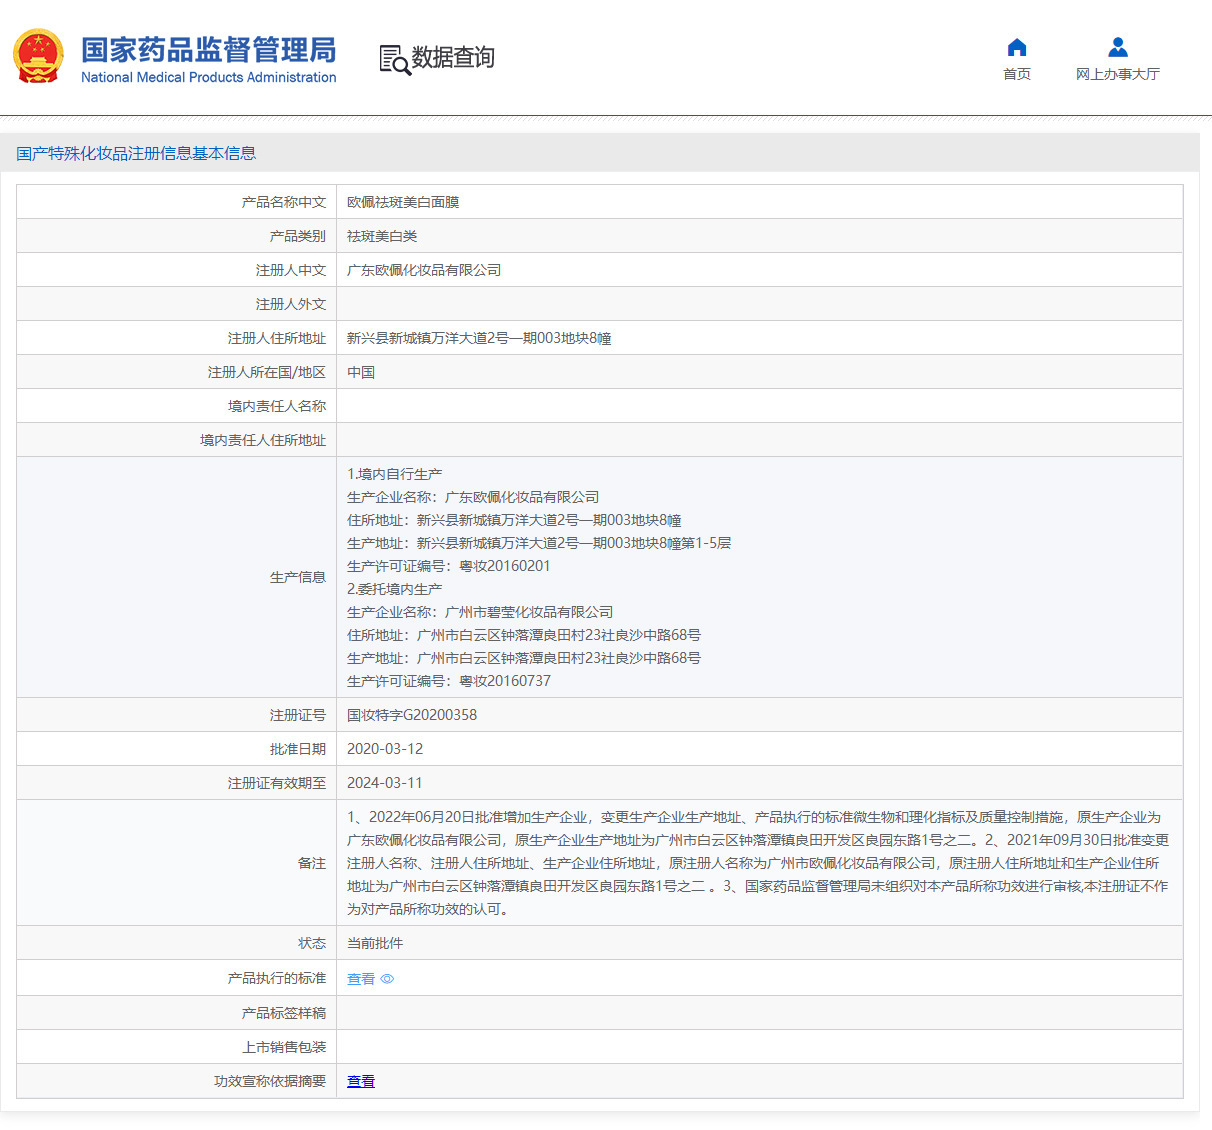Click the 产品类别 value 祛斑美白类
This screenshot has height=1130, width=1212.
pyautogui.click(x=381, y=235)
